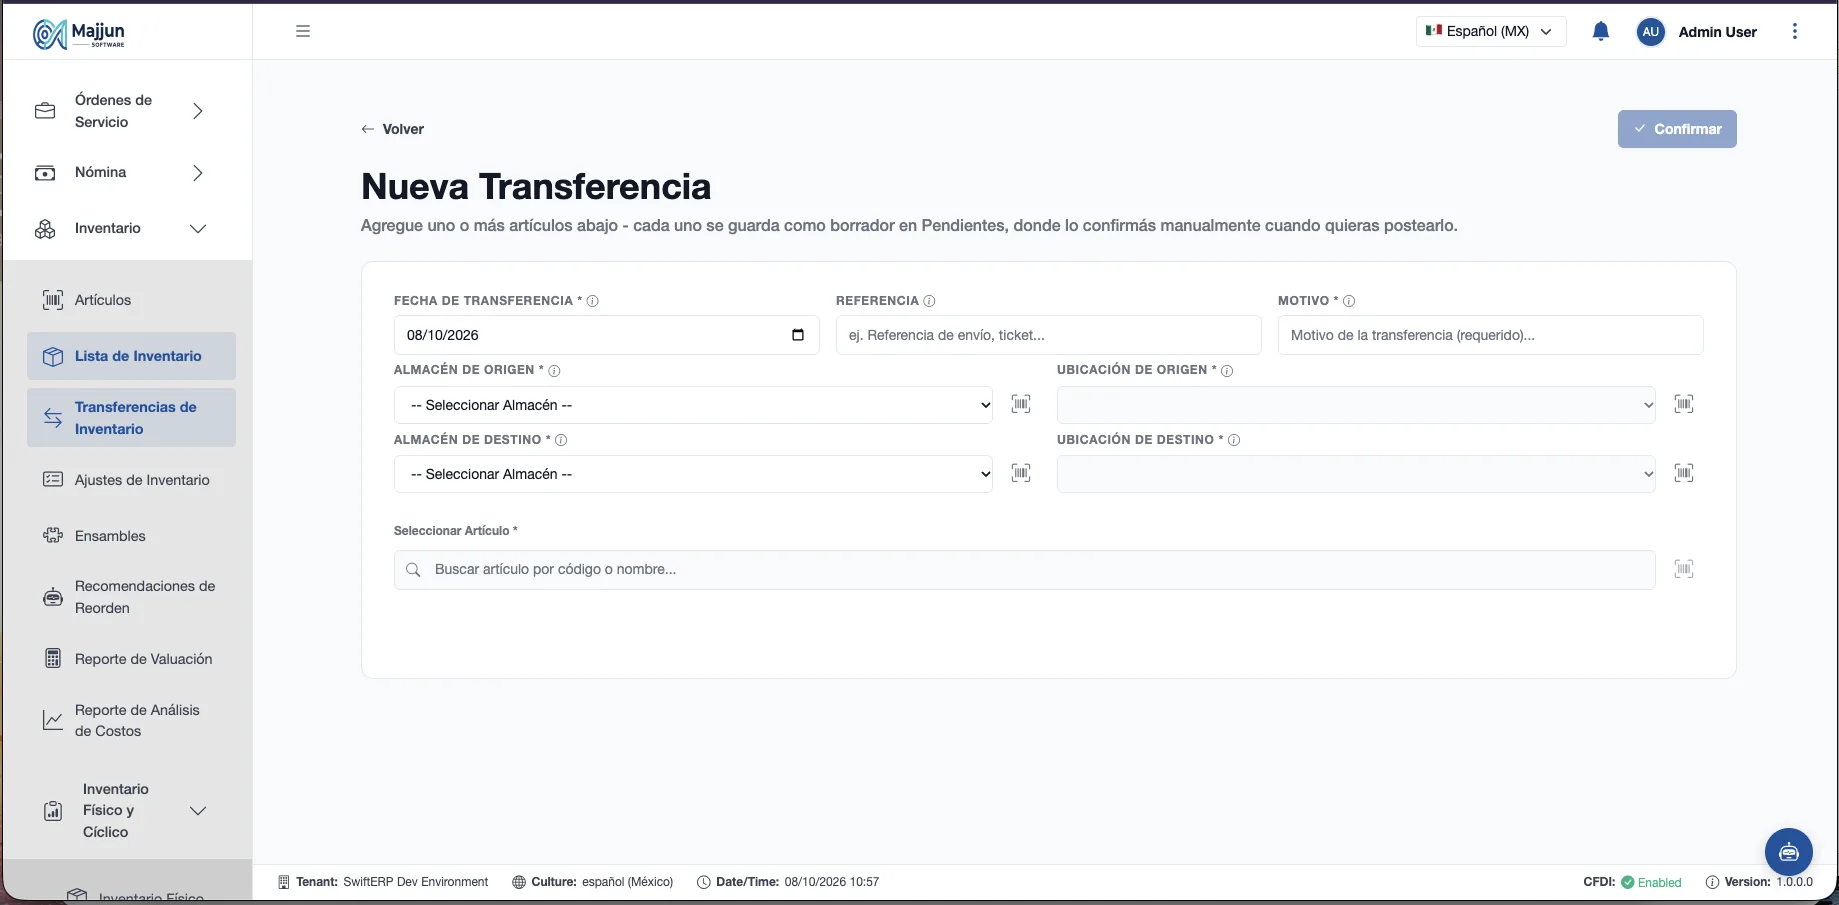Collapse the Inventario sidebar section
The height and width of the screenshot is (905, 1839).
click(x=126, y=229)
